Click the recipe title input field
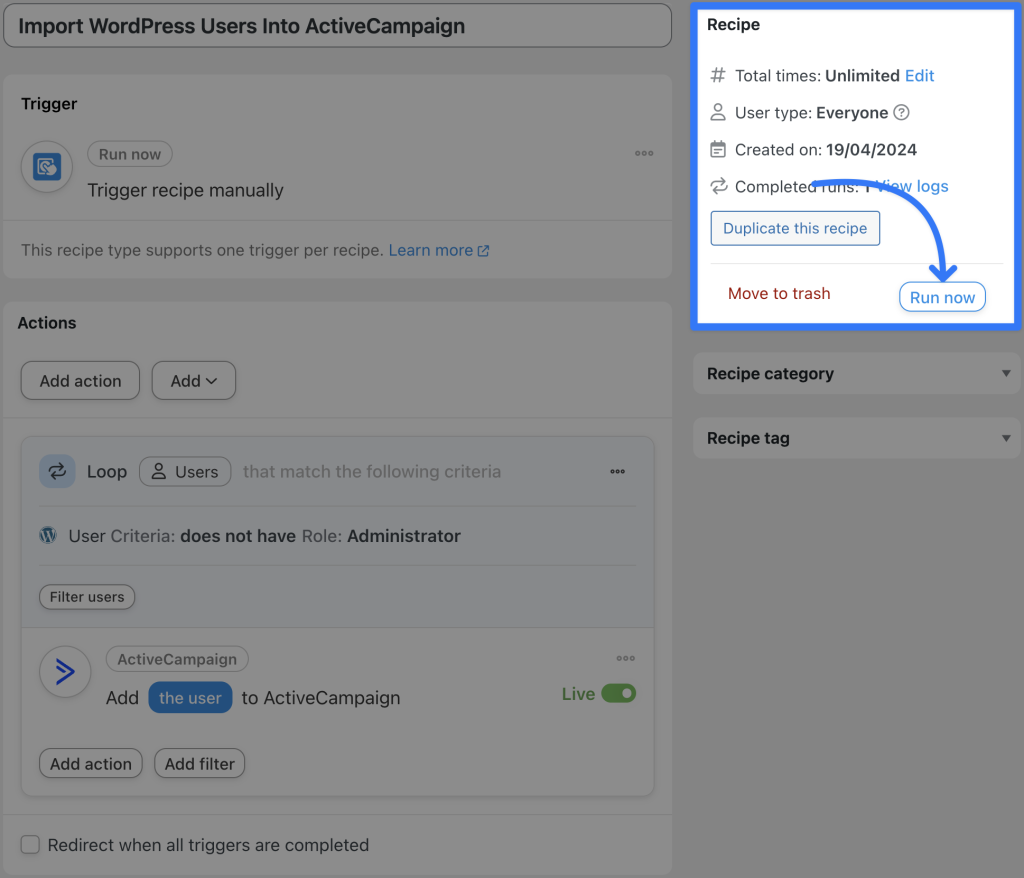 pyautogui.click(x=337, y=25)
